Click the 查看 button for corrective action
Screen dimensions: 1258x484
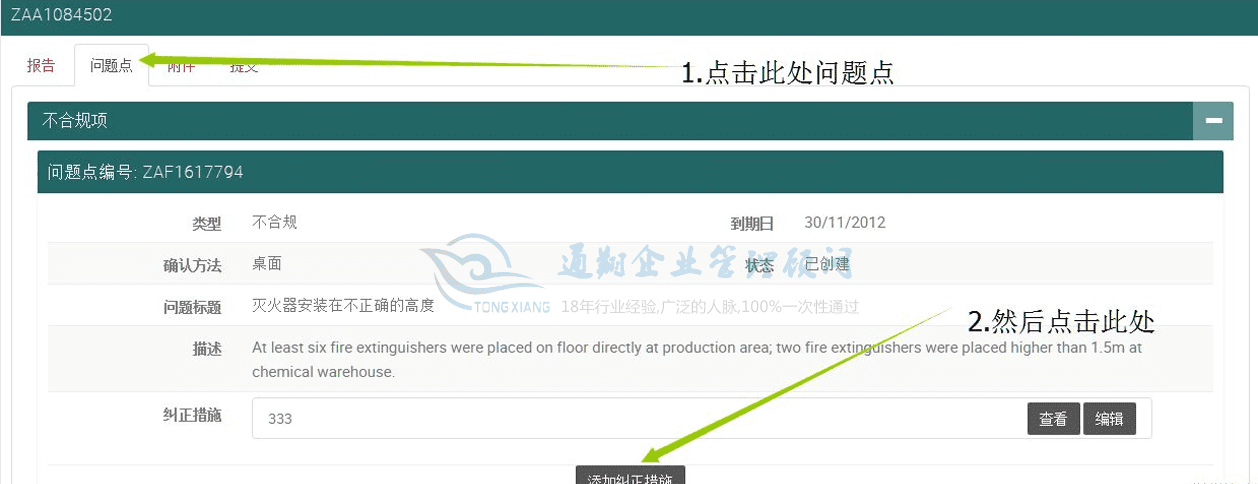1053,419
